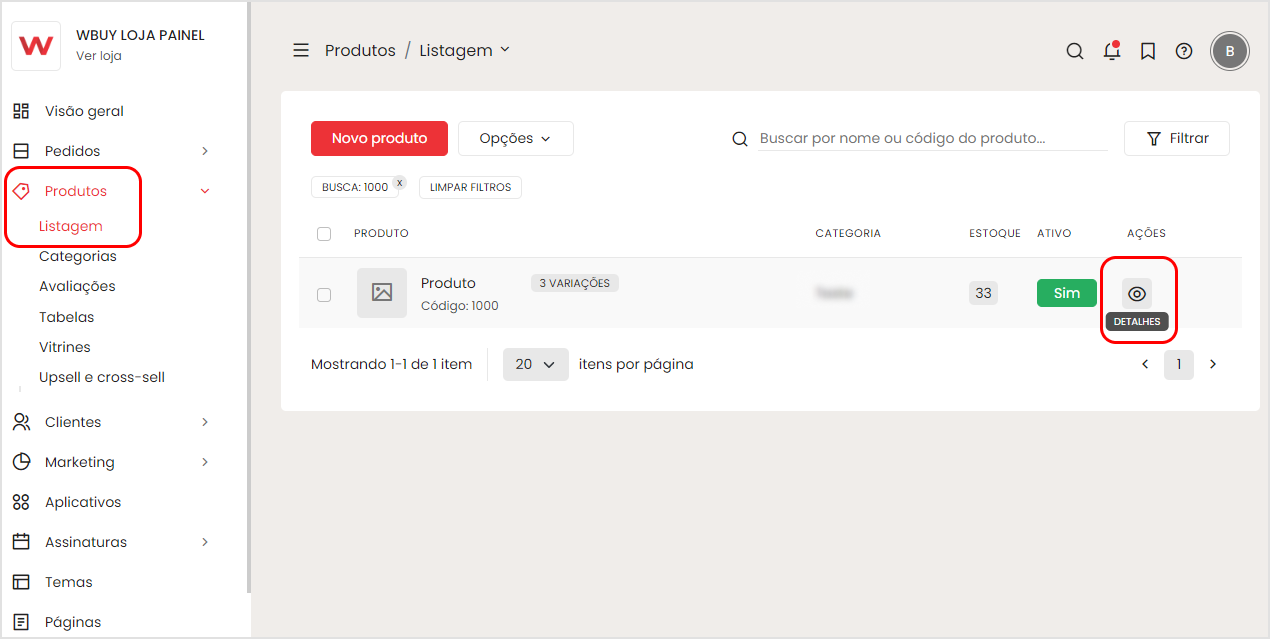Check the select-all checkbox in table header
1270x640 pixels.
[x=324, y=234]
